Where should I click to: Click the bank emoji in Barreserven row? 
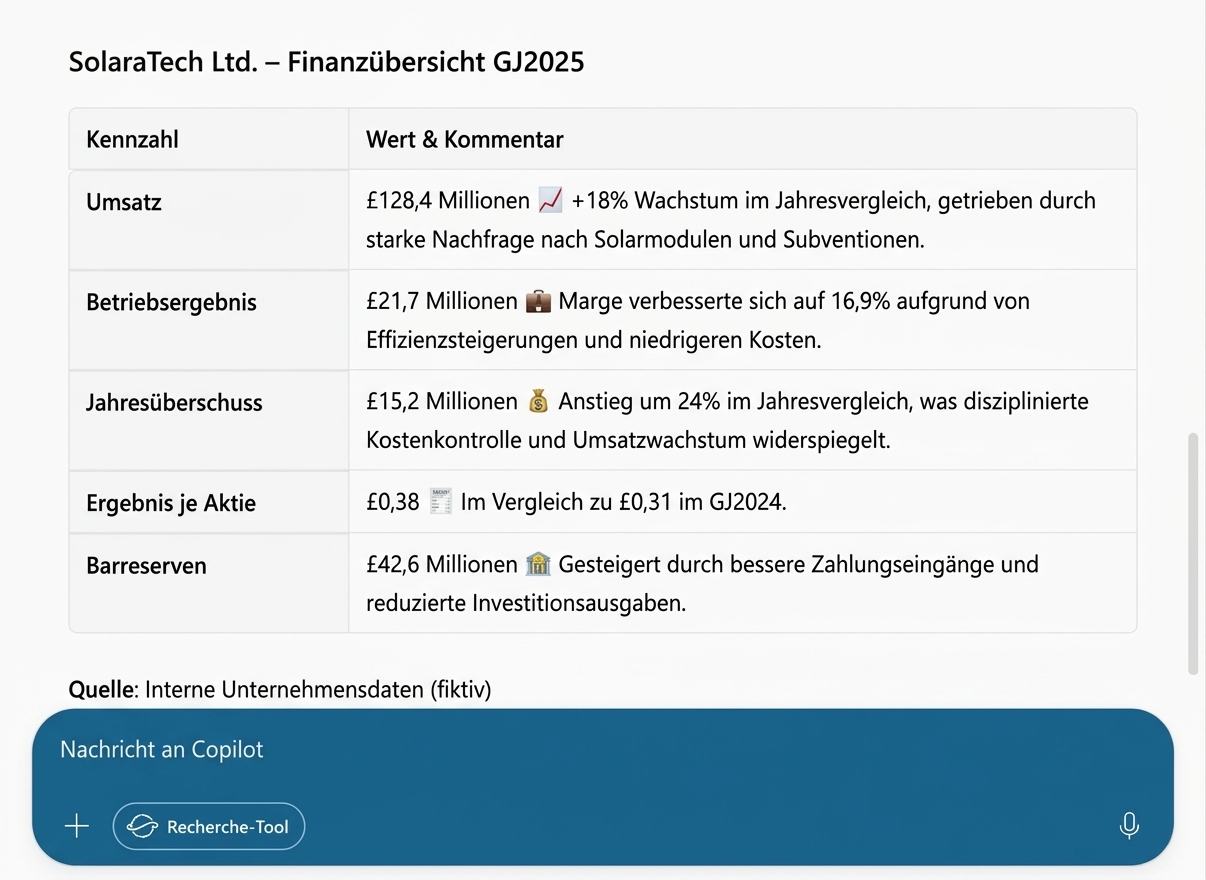538,565
